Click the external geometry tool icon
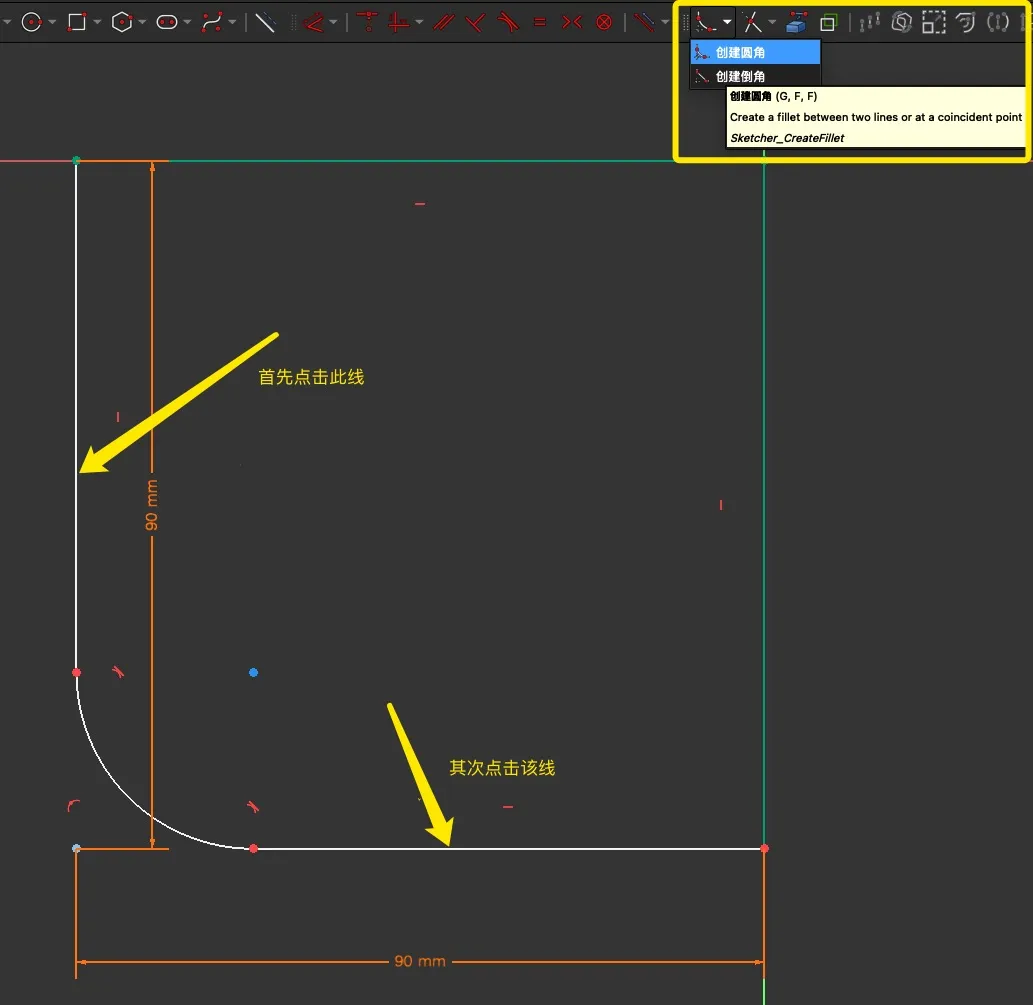1033x1005 pixels. 797,21
